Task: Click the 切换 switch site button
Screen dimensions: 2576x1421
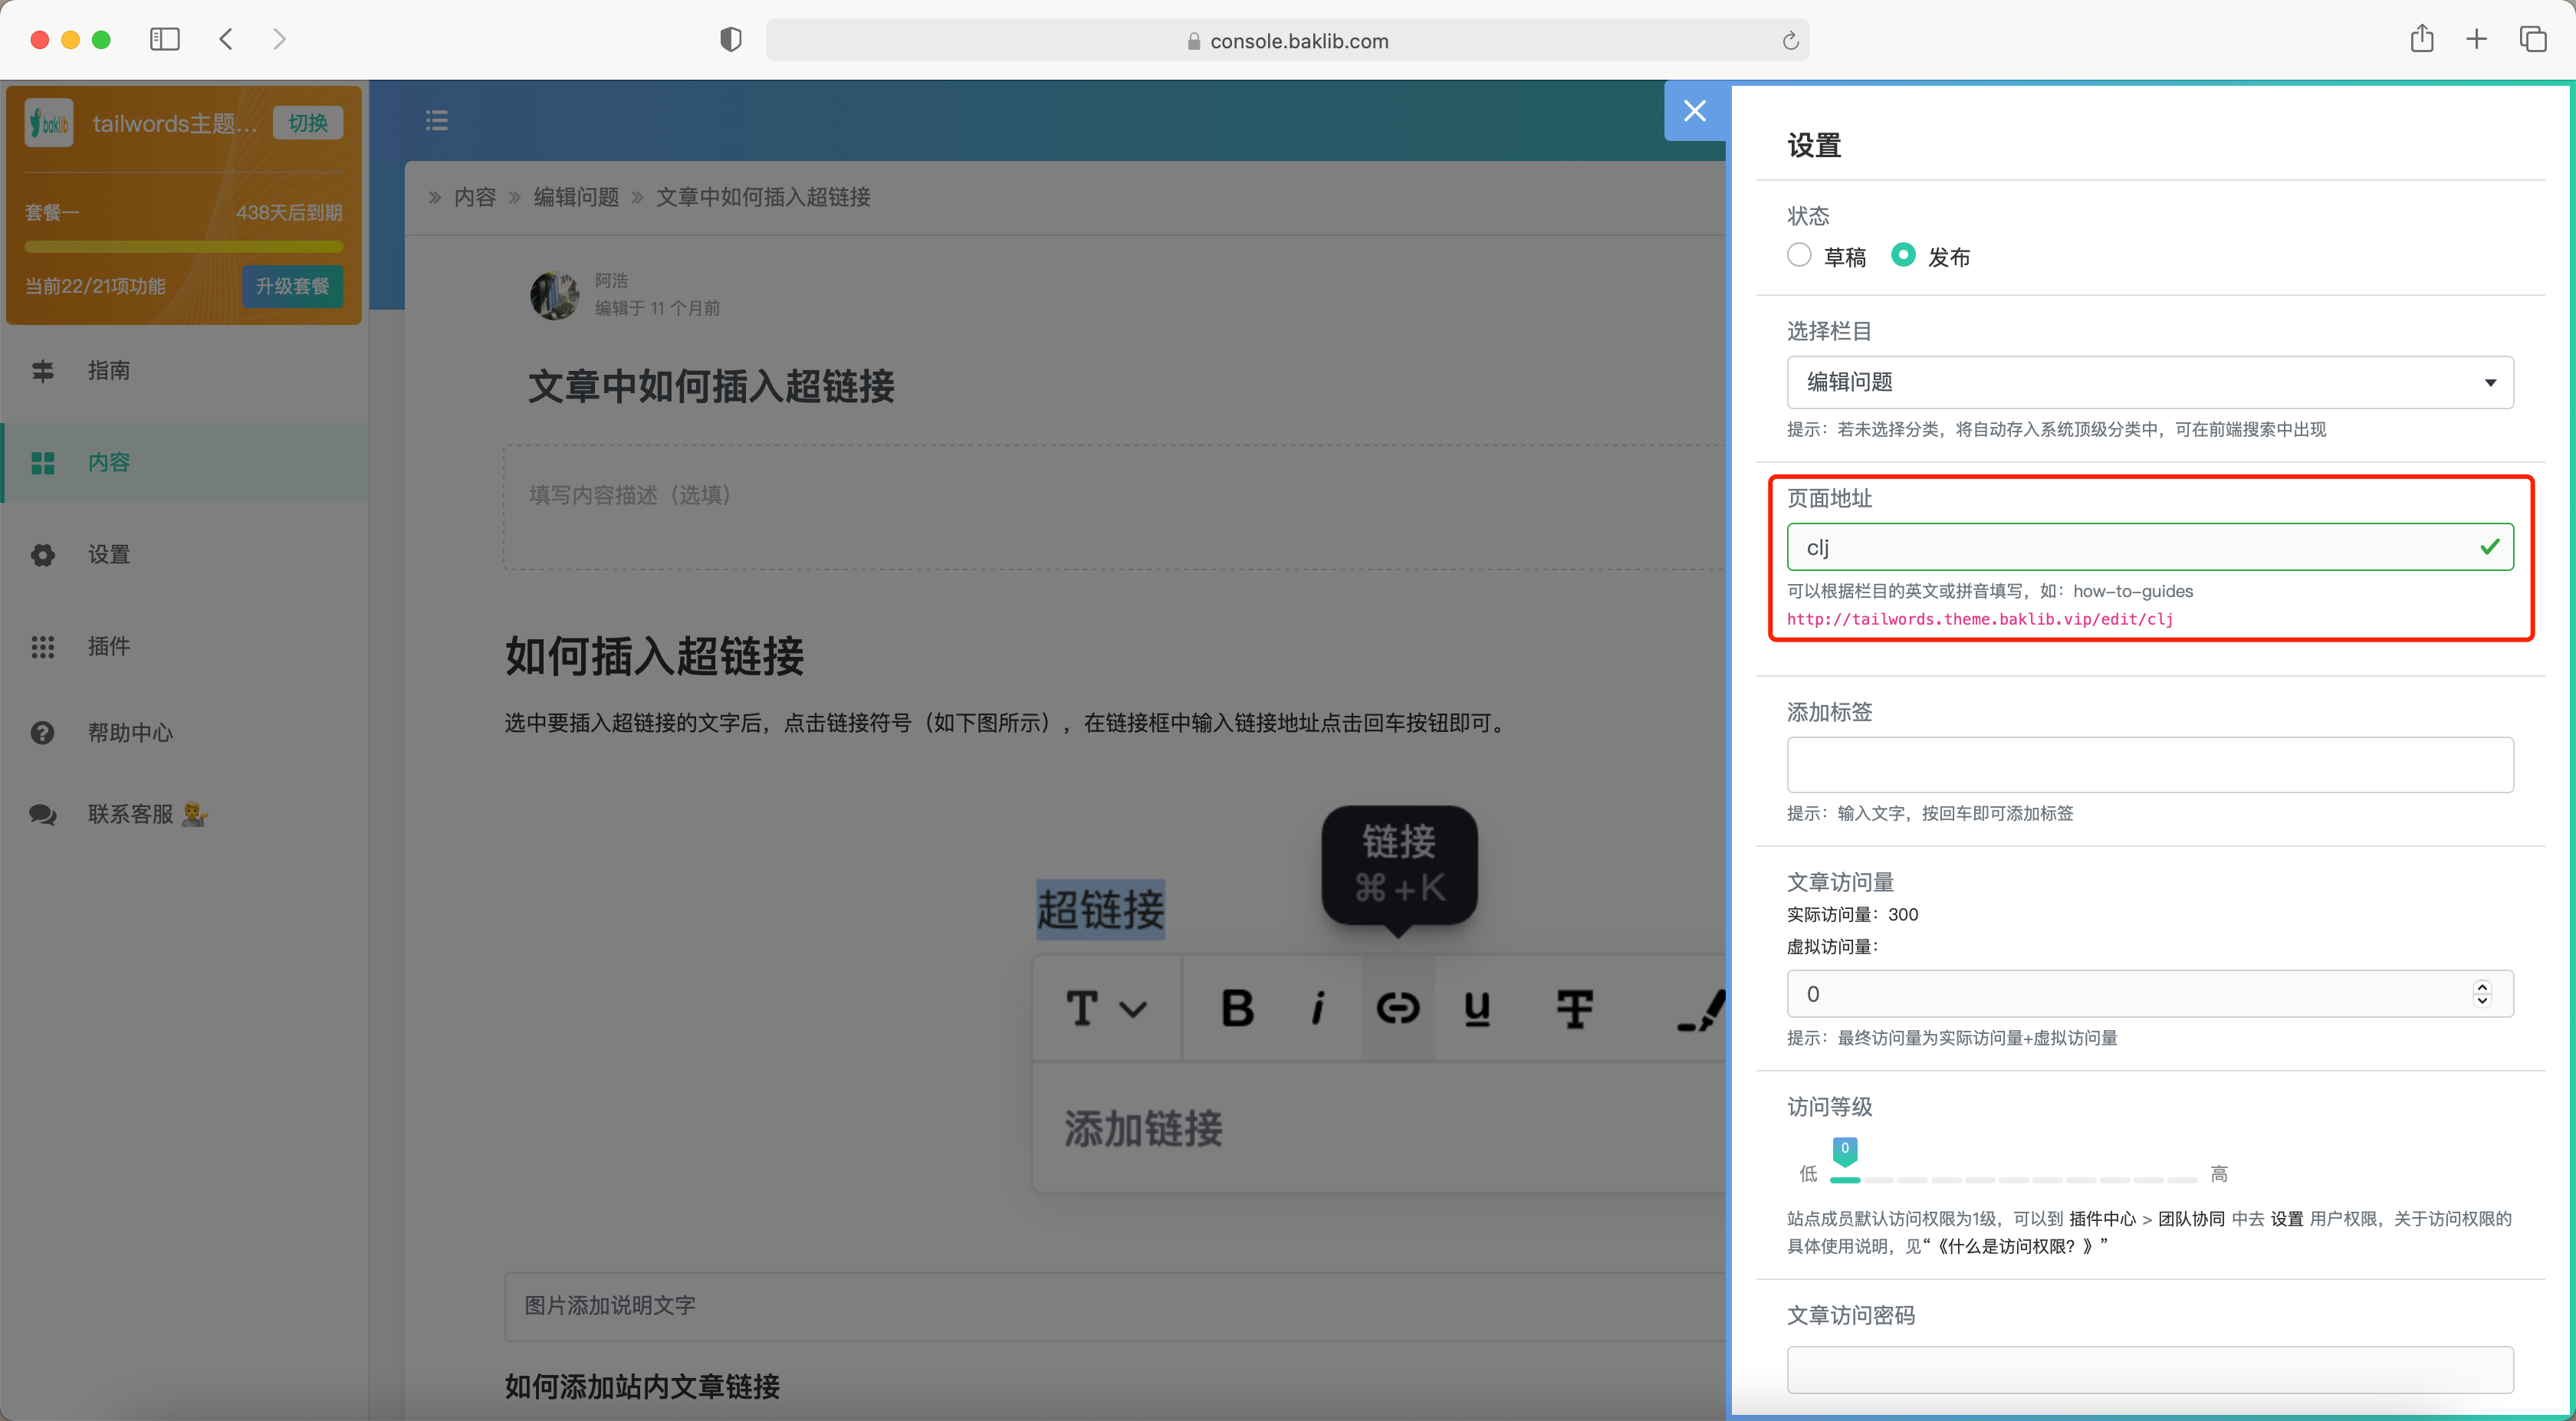Action: (308, 123)
